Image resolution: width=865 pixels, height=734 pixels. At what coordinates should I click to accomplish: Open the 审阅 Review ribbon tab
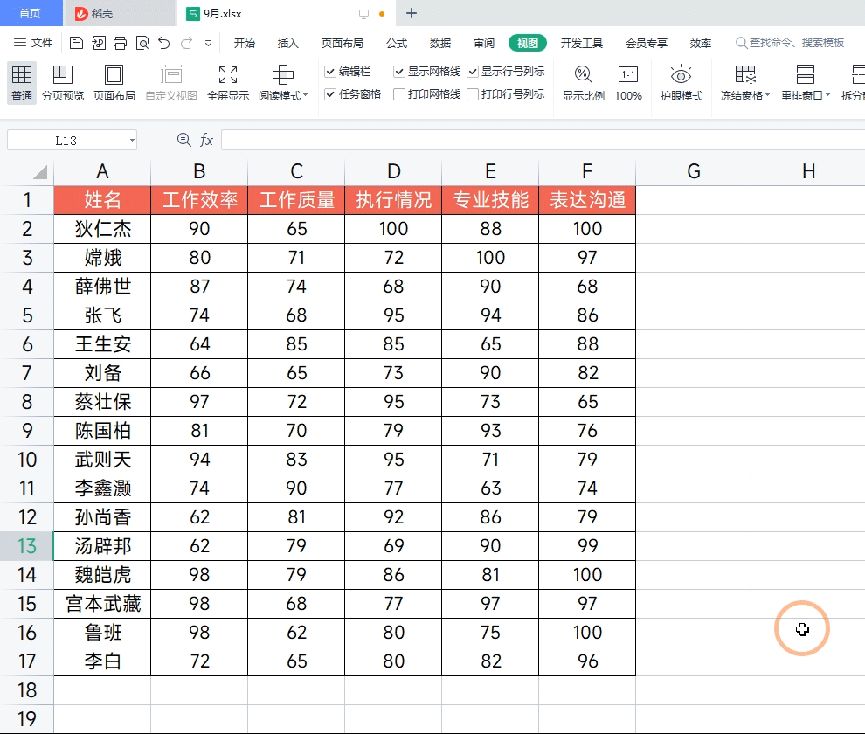484,43
